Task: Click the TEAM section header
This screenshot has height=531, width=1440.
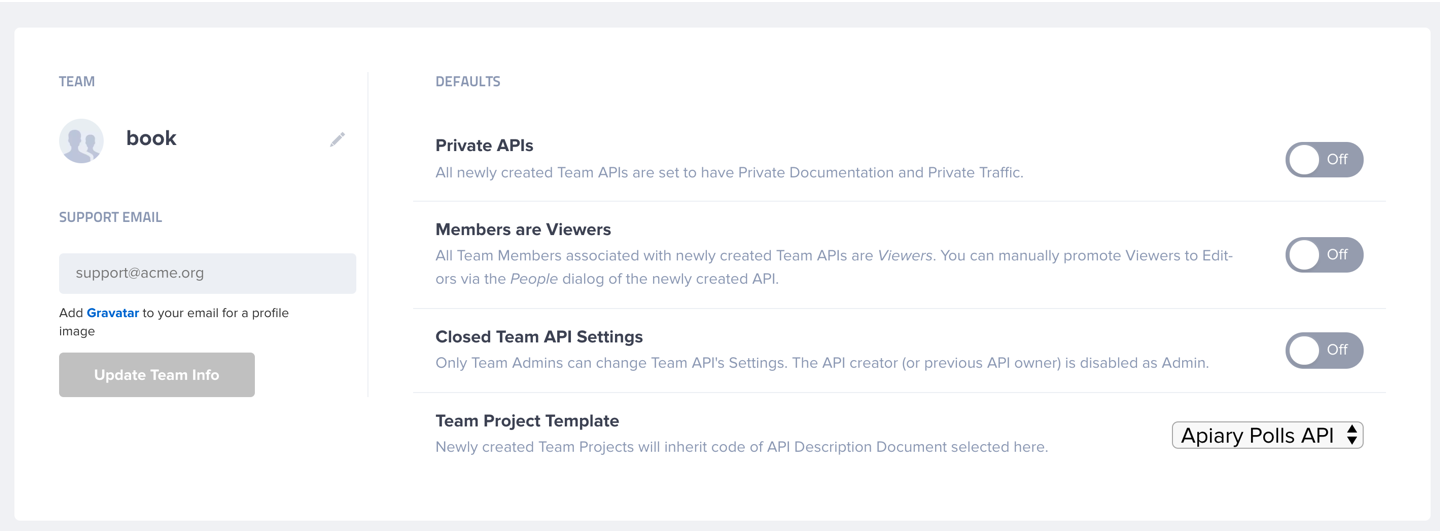Action: pos(77,82)
